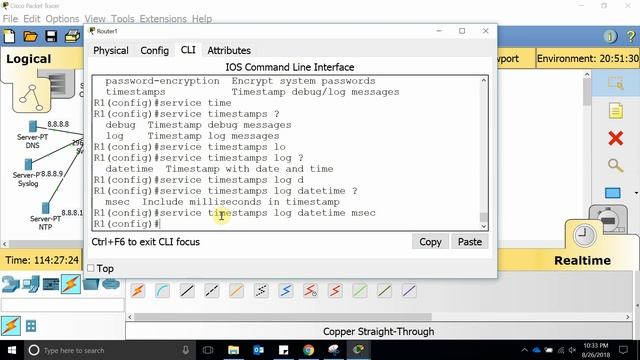This screenshot has width=640, height=360.
Task: Click the Copy button in CLI window
Action: coord(430,242)
